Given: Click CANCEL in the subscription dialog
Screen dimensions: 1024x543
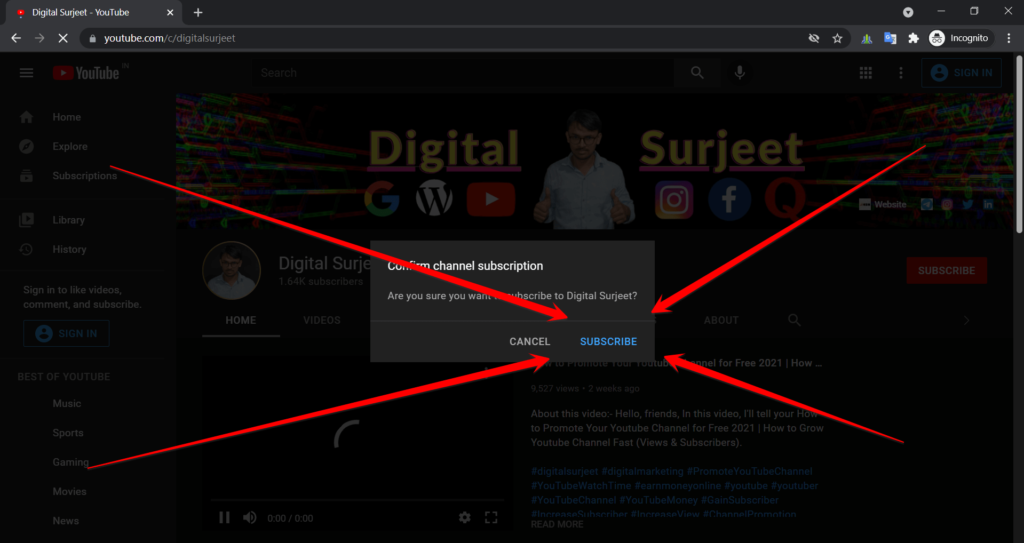Looking at the screenshot, I should tap(530, 341).
